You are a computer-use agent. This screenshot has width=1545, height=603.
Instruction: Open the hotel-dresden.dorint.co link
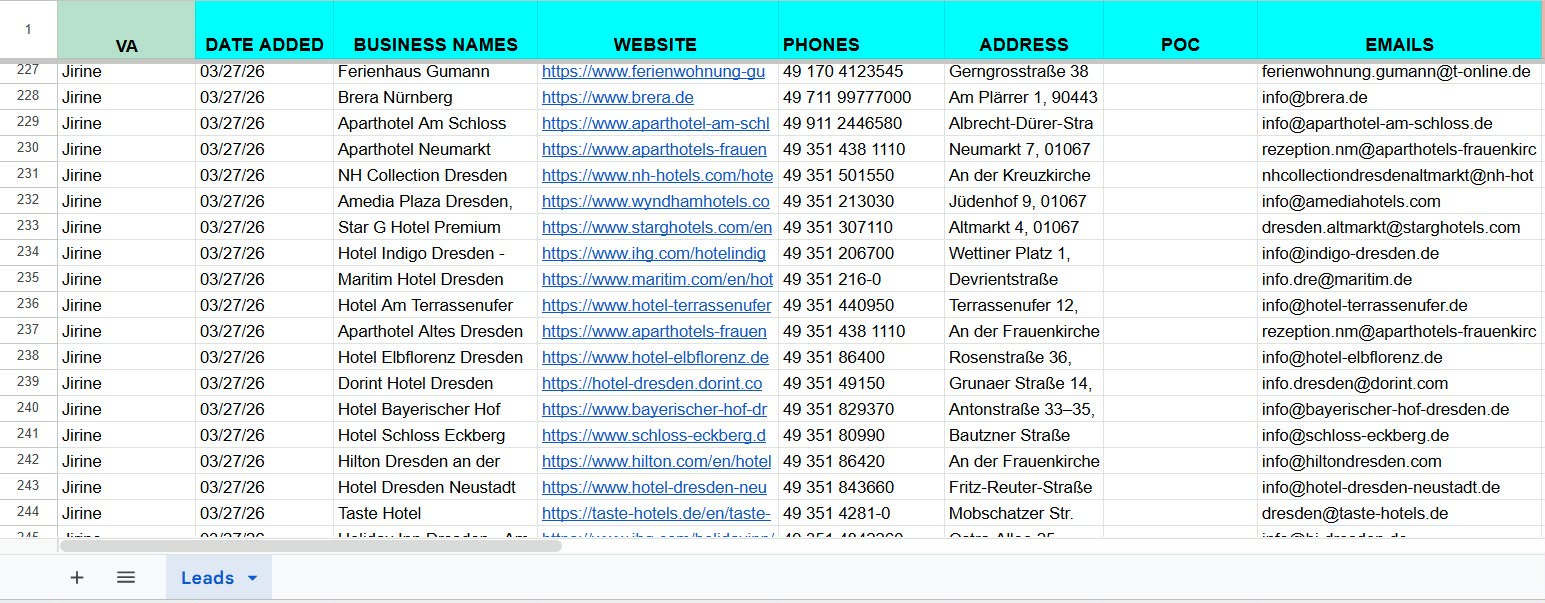(x=652, y=383)
